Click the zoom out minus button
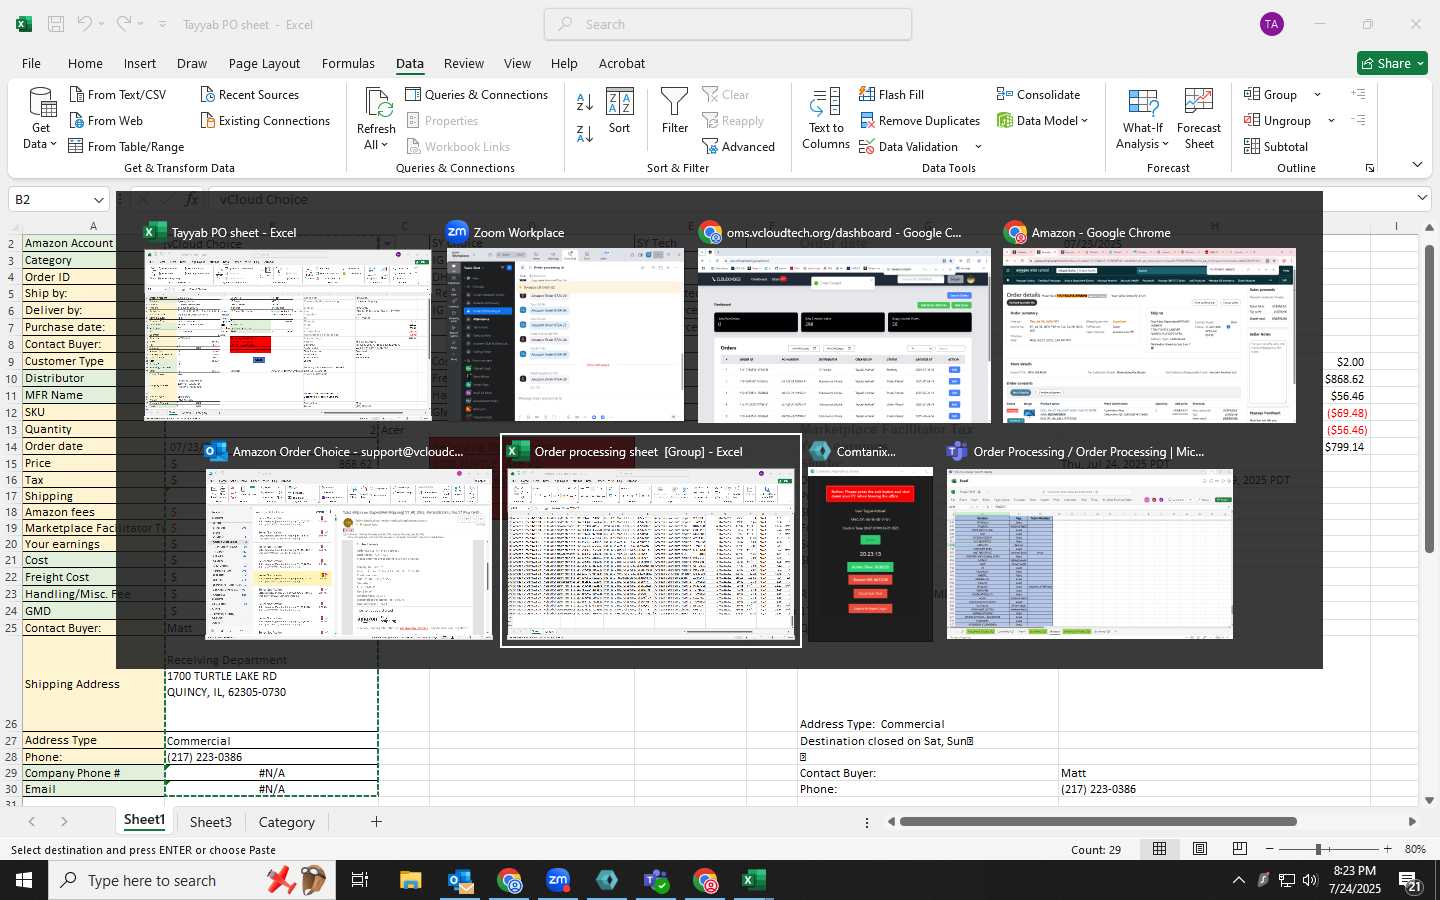This screenshot has height=900, width=1440. [x=1269, y=849]
